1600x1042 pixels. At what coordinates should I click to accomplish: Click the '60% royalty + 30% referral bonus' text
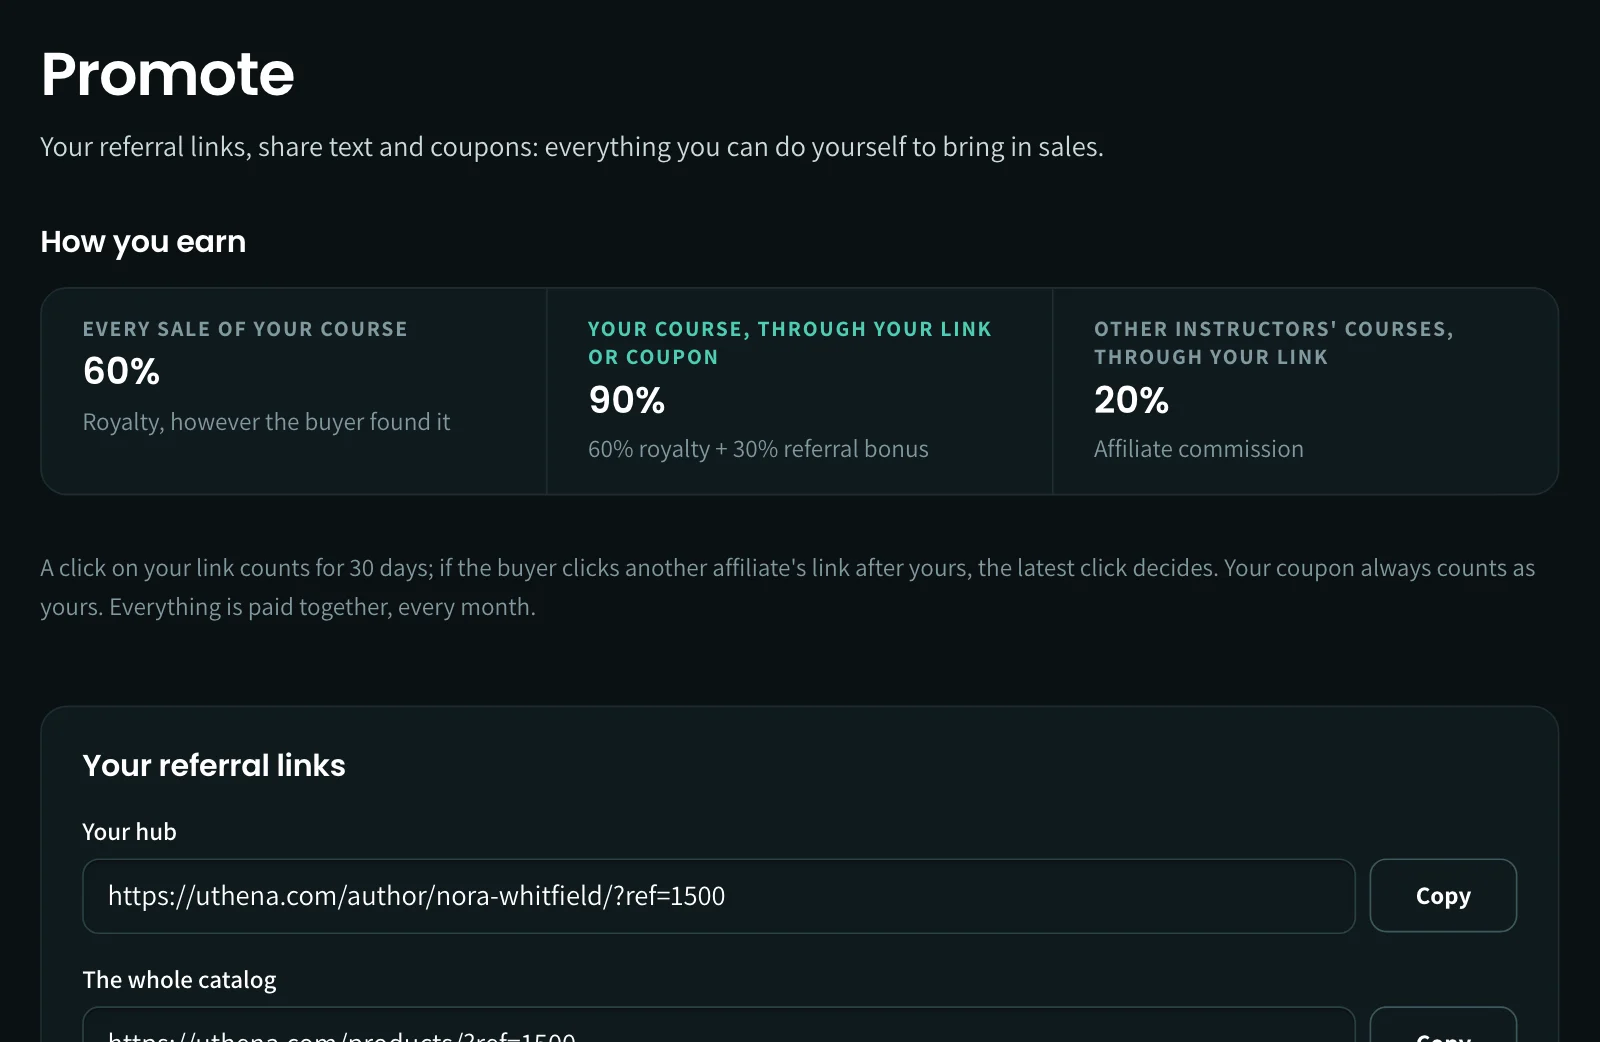click(x=758, y=449)
